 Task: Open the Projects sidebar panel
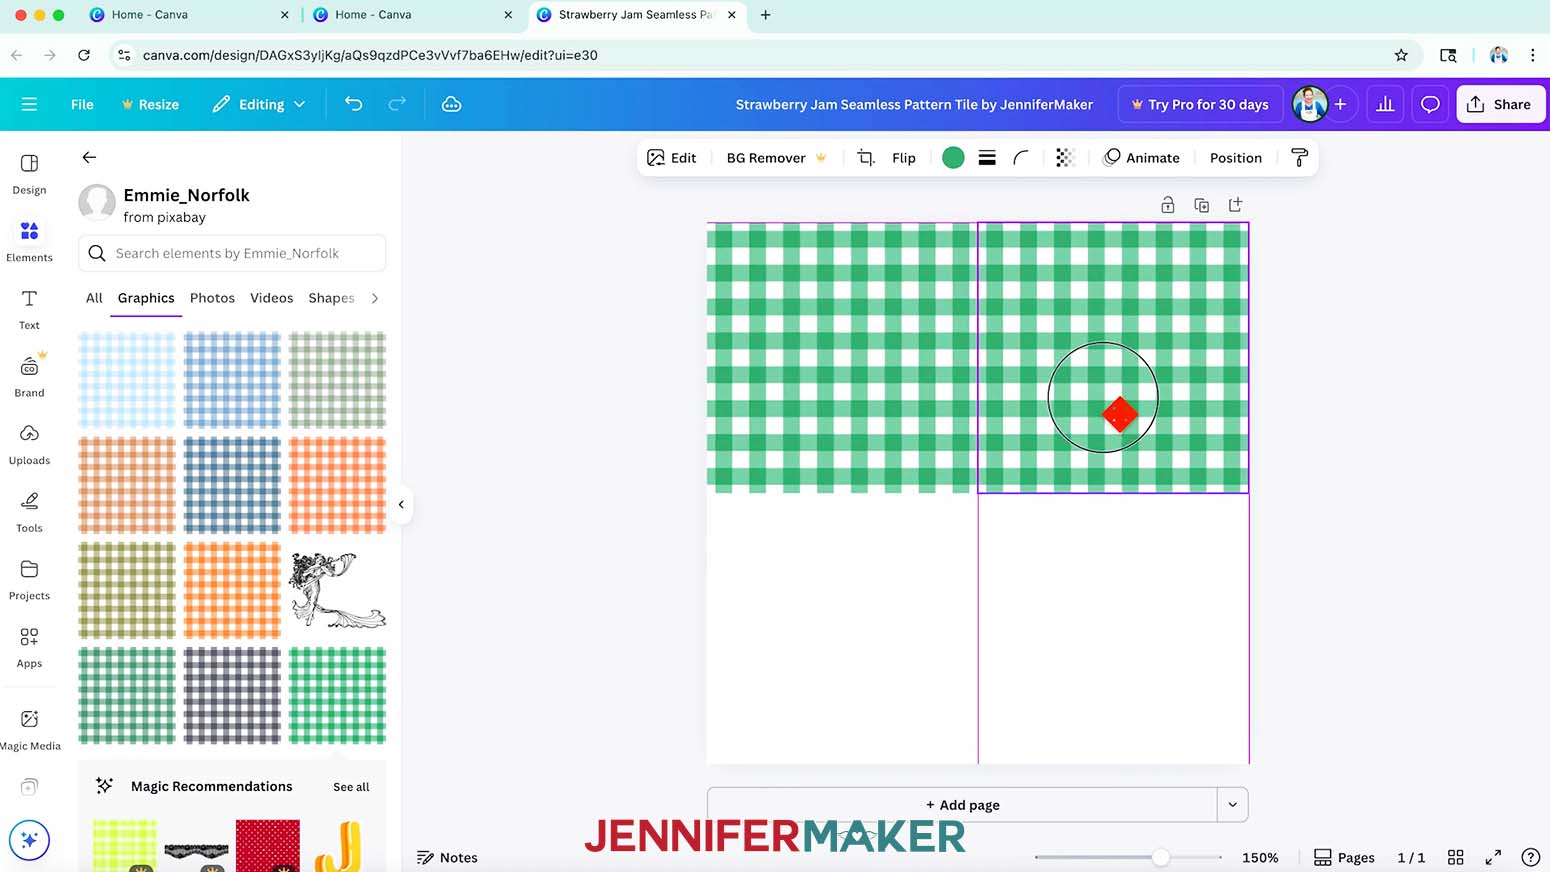(x=29, y=580)
